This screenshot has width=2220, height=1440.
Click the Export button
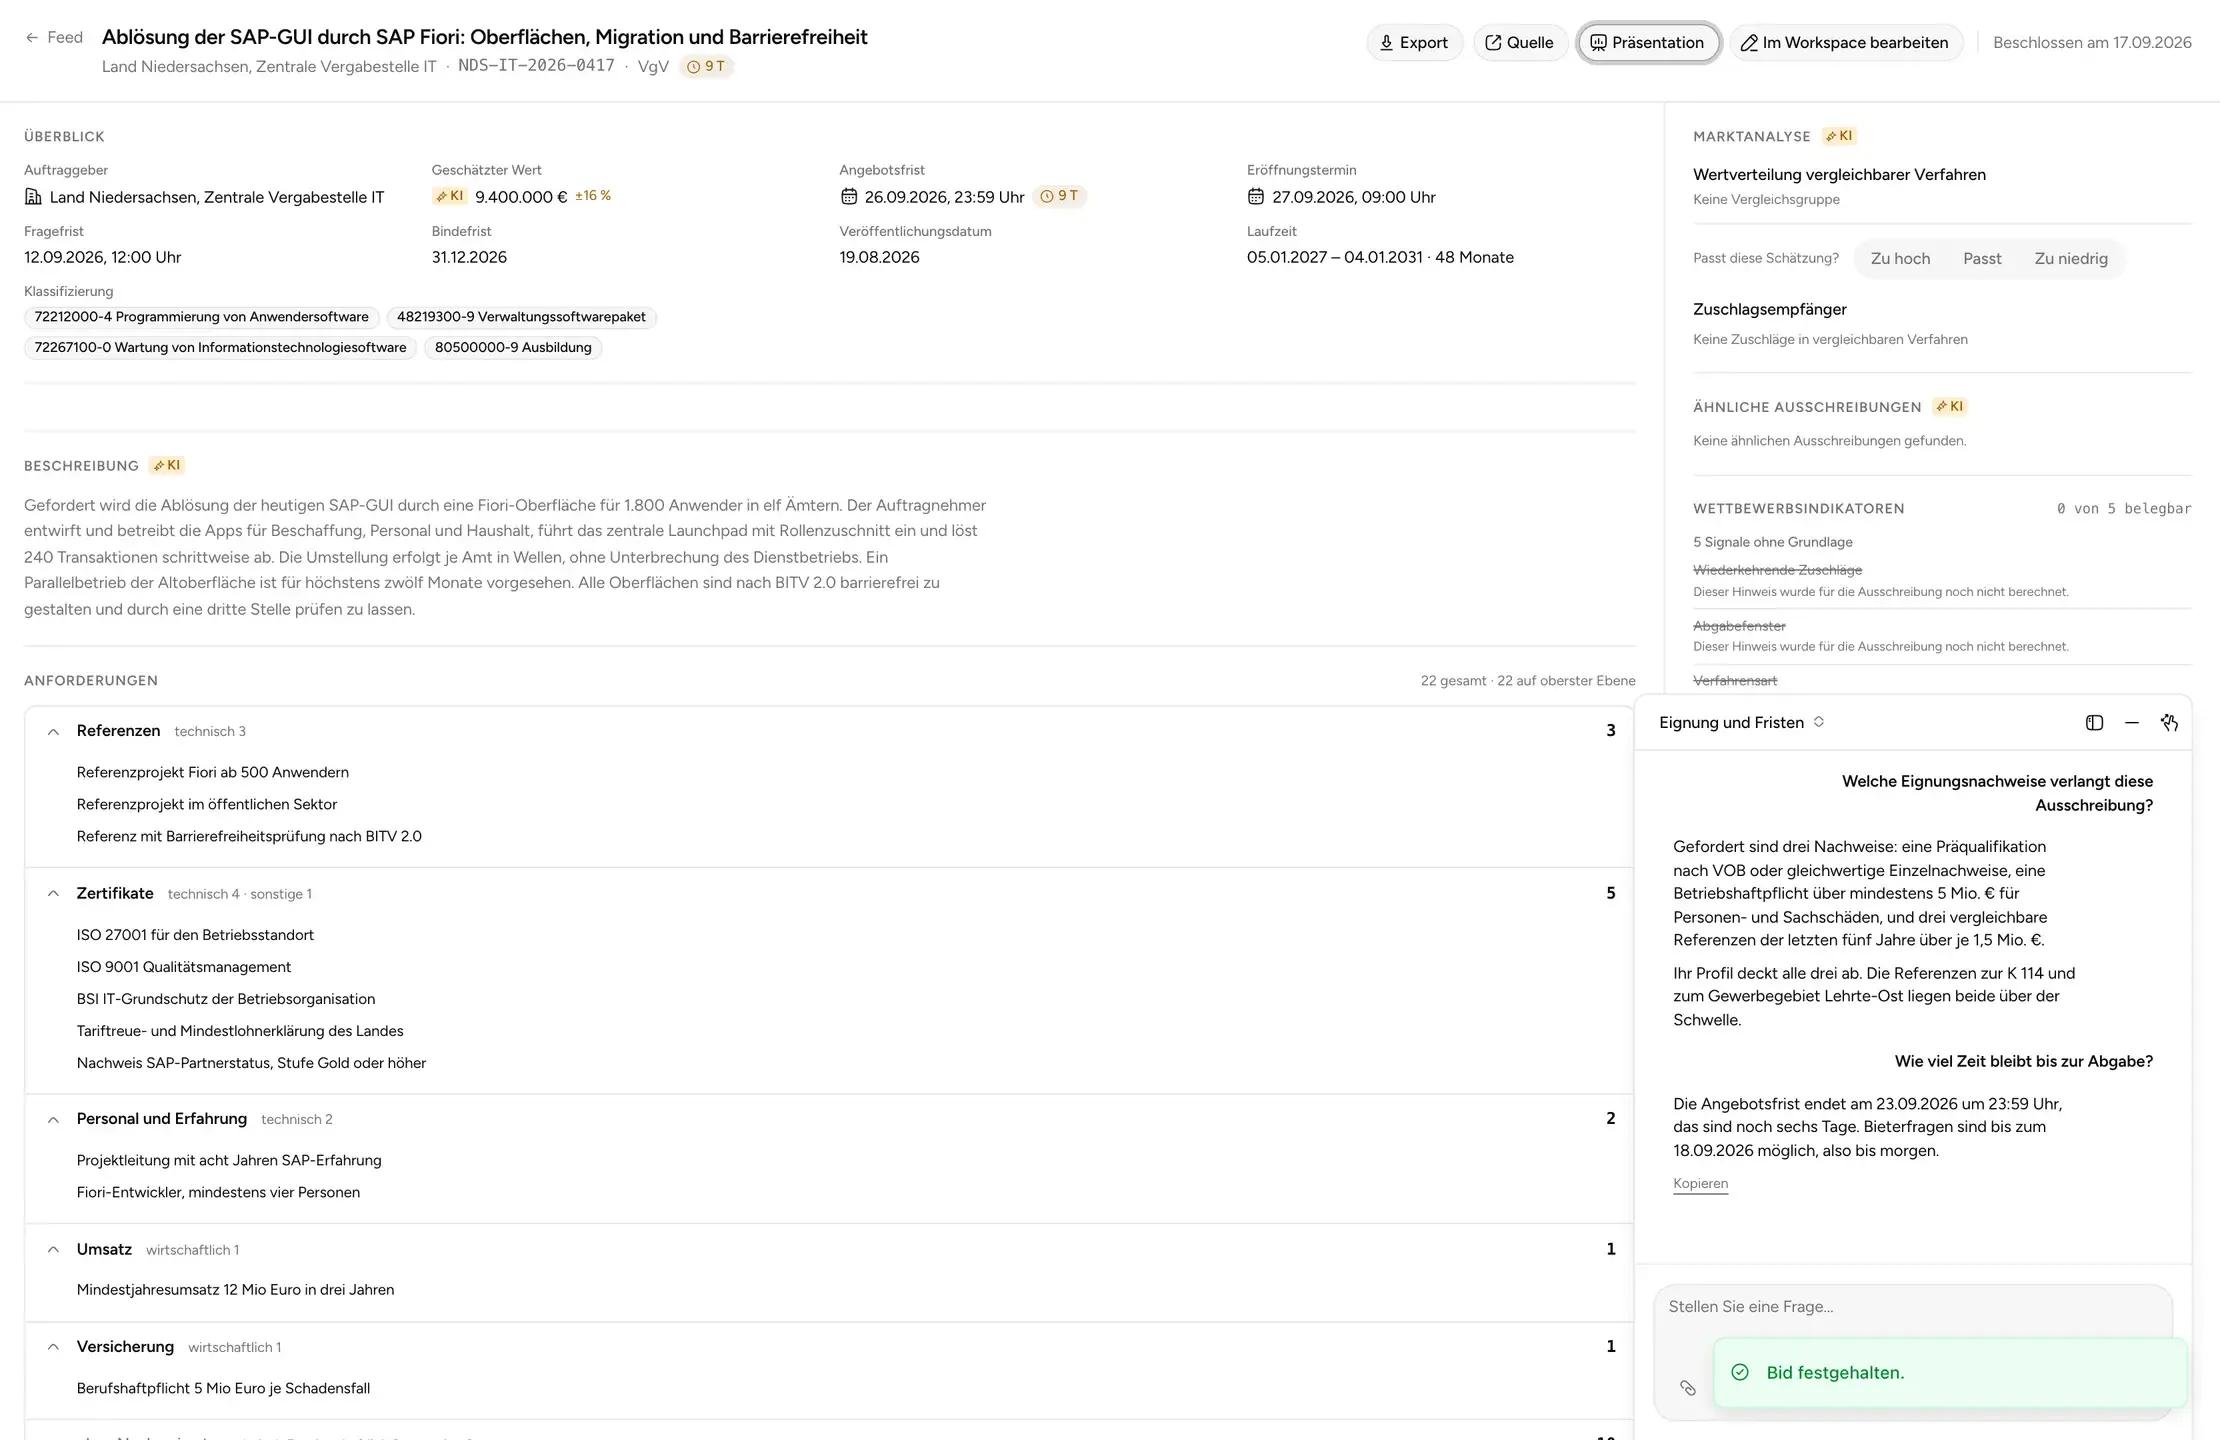point(1414,43)
